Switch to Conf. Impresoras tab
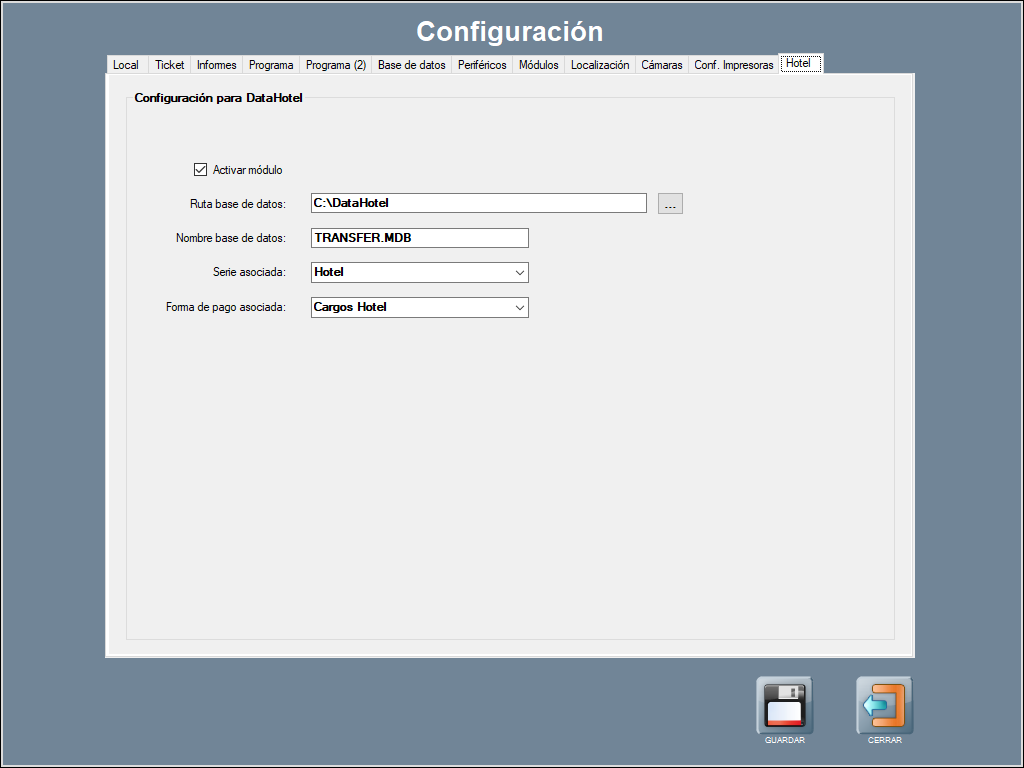 pyautogui.click(x=734, y=65)
